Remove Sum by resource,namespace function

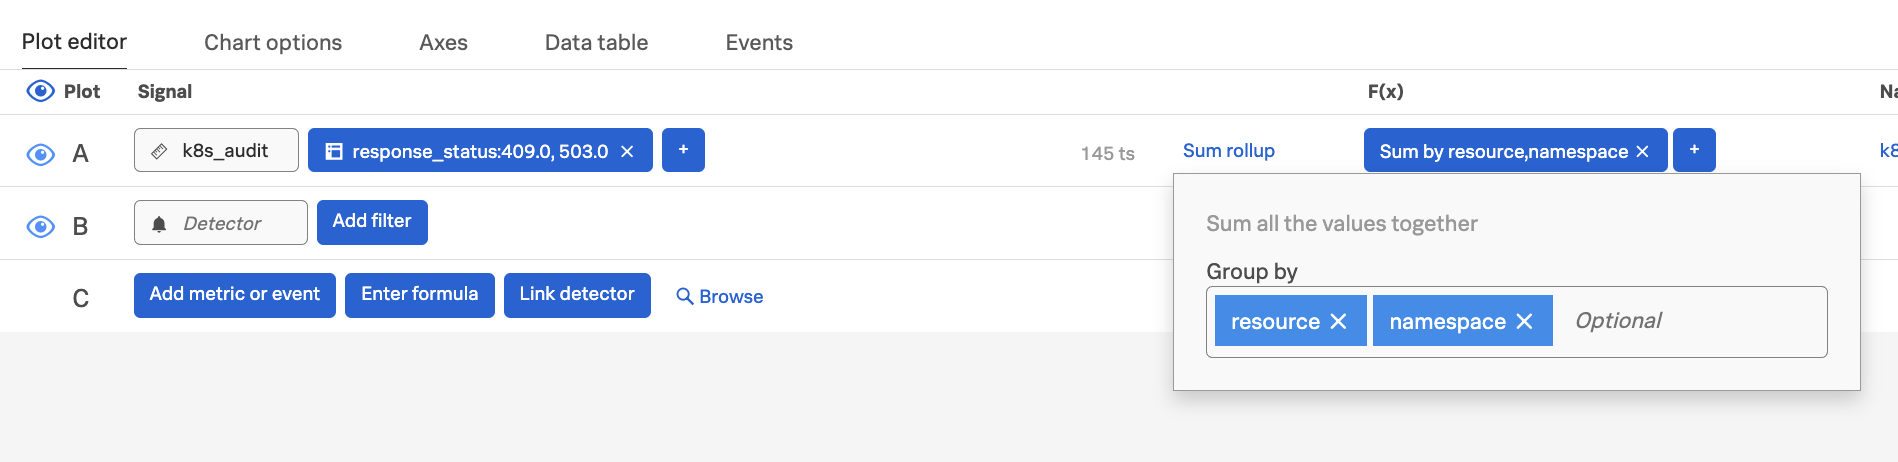click(1643, 151)
